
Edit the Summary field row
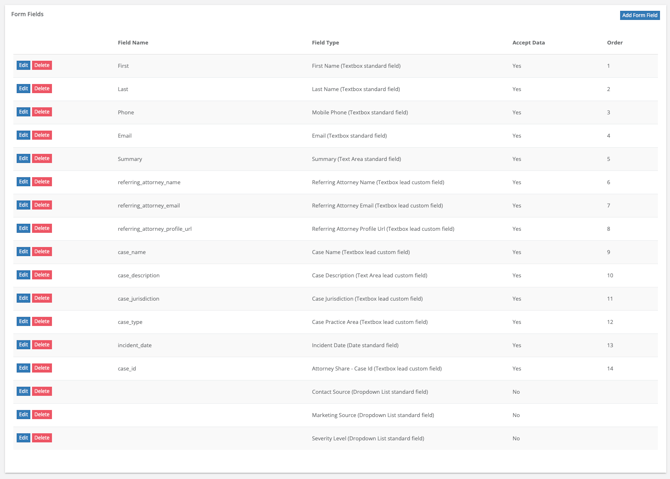[x=23, y=158]
